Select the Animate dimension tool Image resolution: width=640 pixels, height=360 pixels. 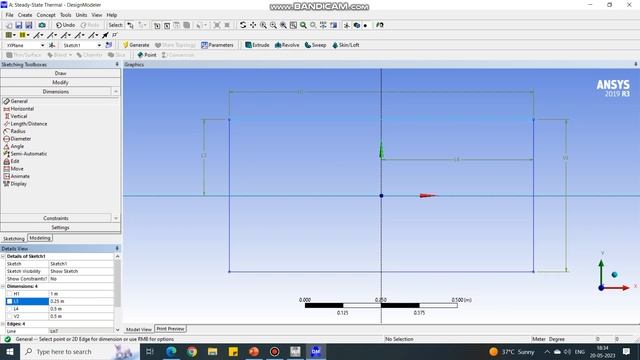16,176
